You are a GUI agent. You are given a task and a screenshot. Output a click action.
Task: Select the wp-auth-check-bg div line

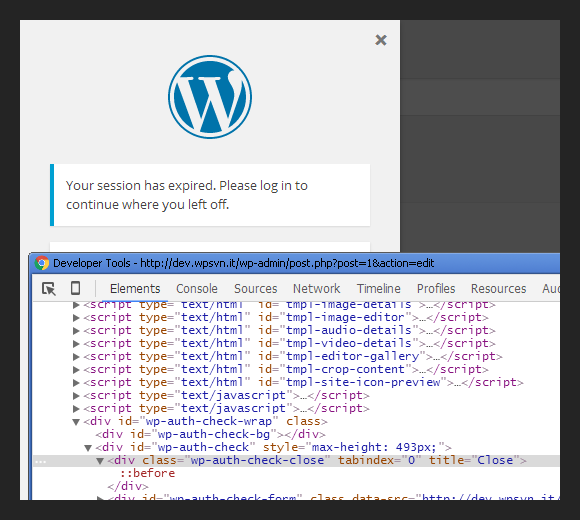coord(210,434)
